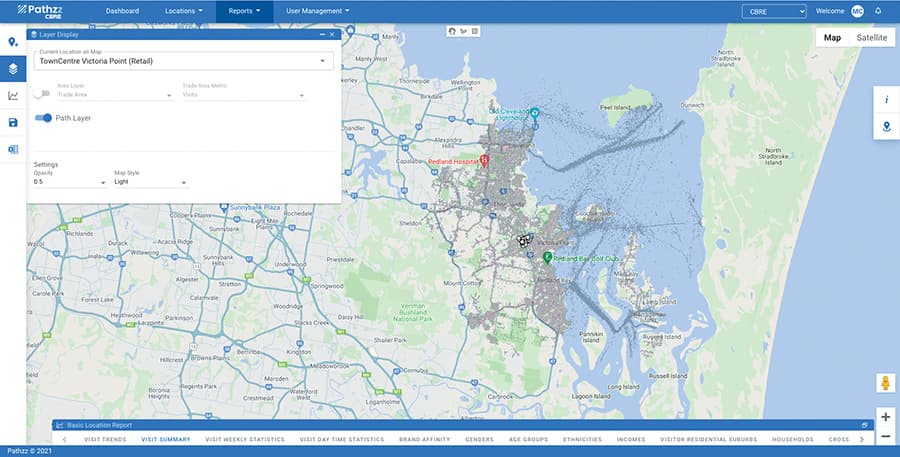The image size is (900, 457).
Task: Click the Pathzz CBRE logo
Action: 40,11
